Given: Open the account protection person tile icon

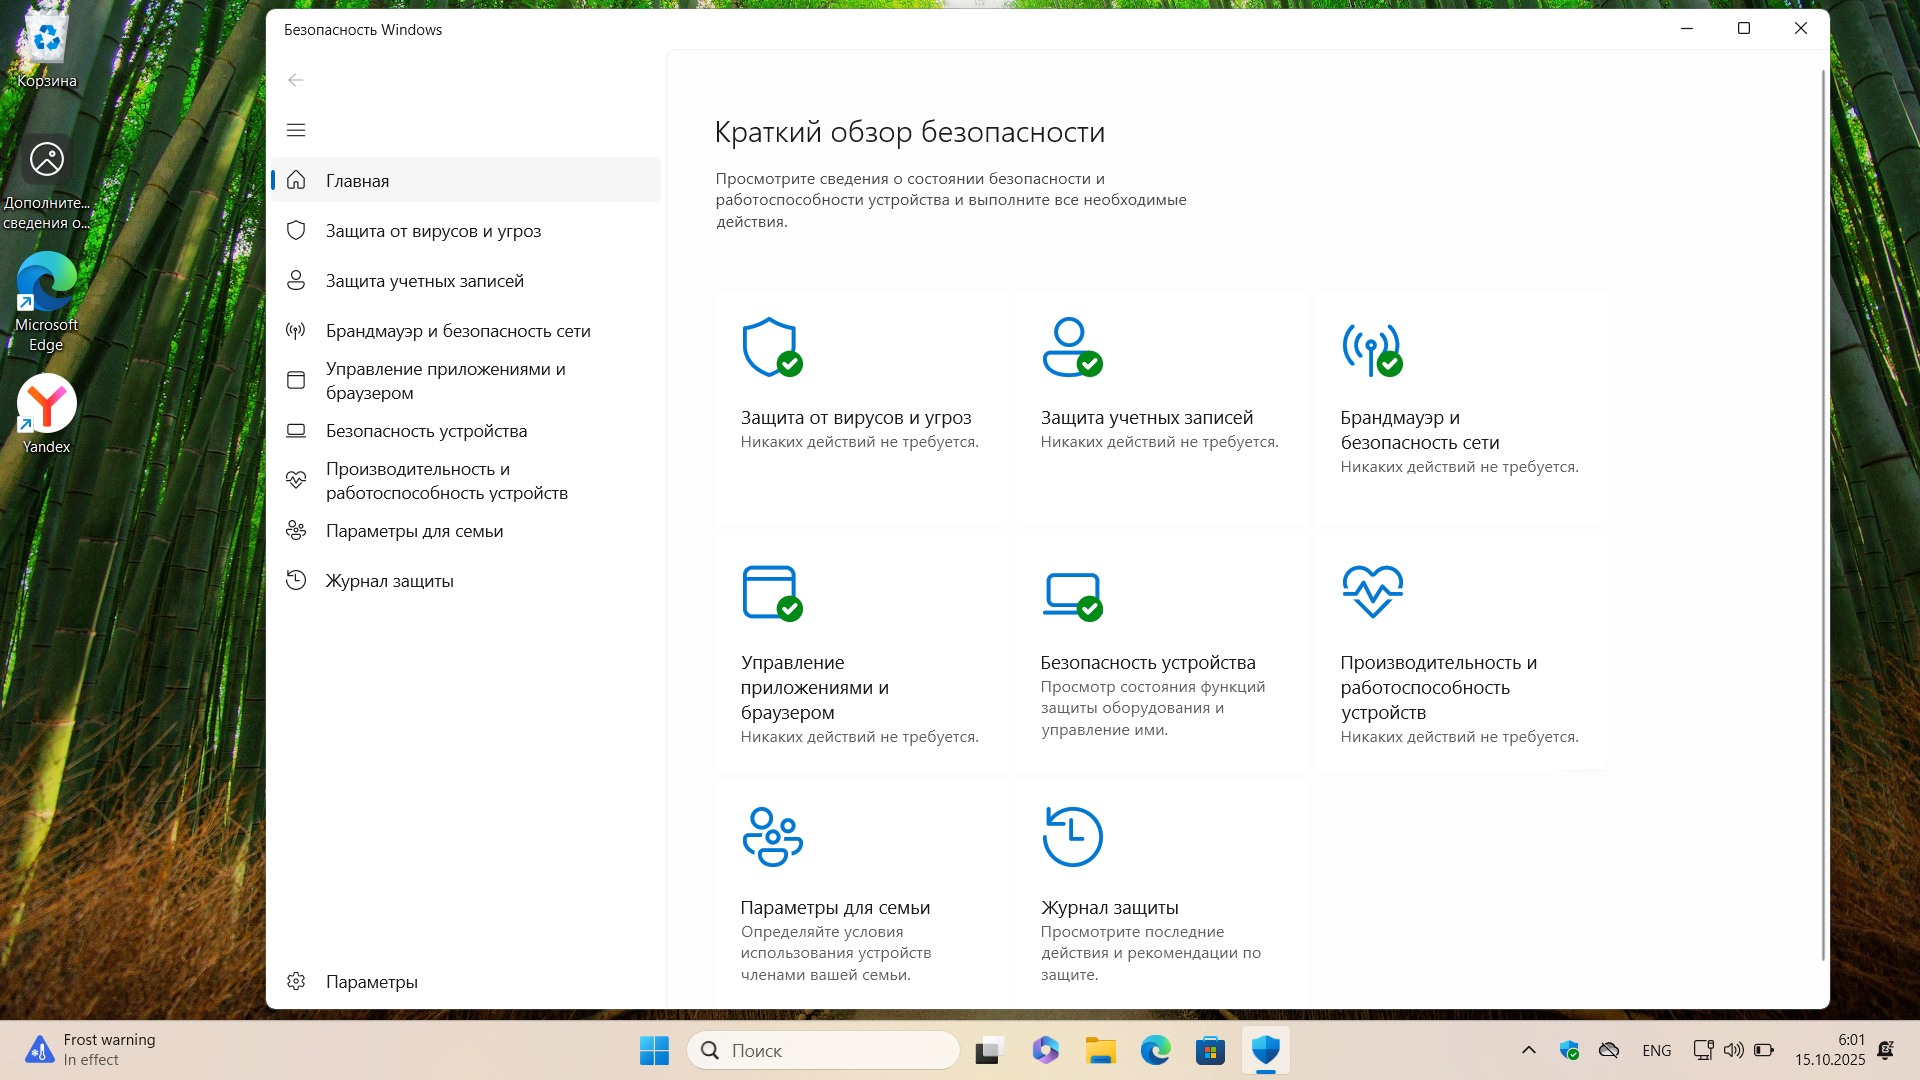Looking at the screenshot, I should 1071,347.
